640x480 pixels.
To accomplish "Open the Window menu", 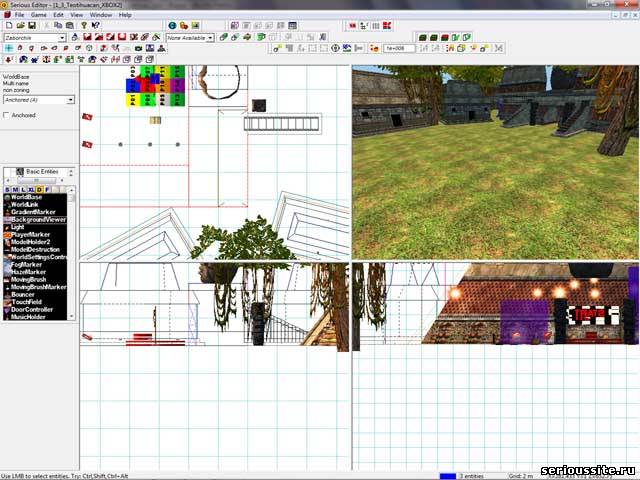I will (x=101, y=15).
